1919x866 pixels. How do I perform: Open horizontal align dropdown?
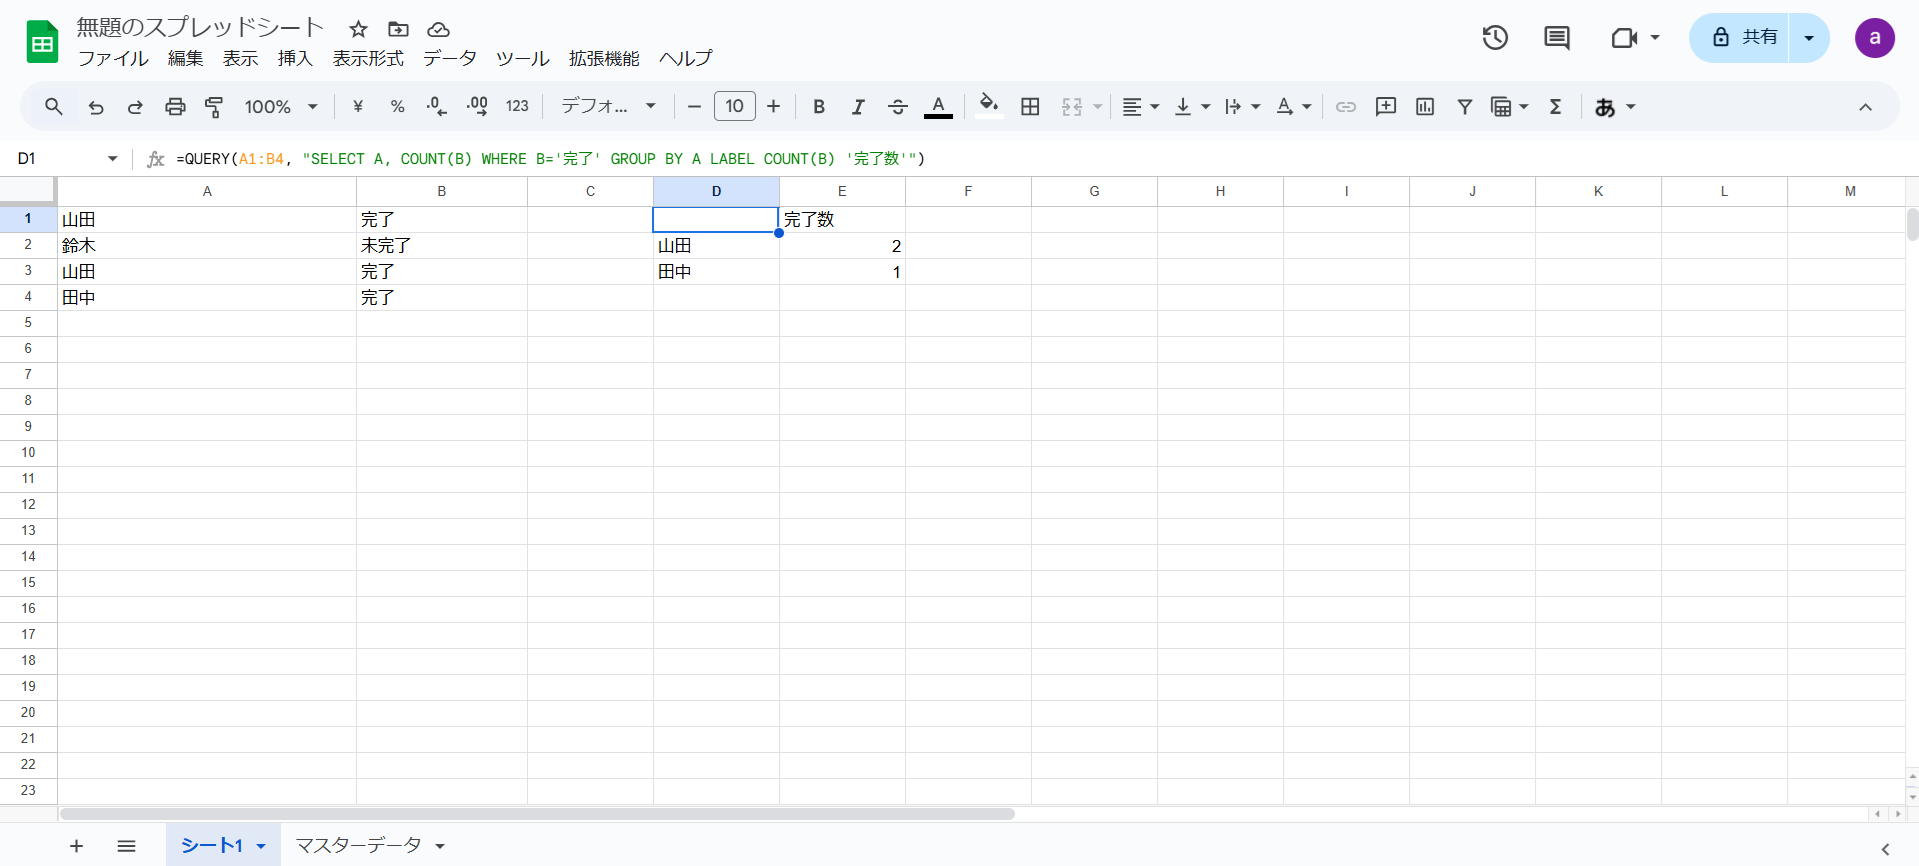click(1140, 107)
